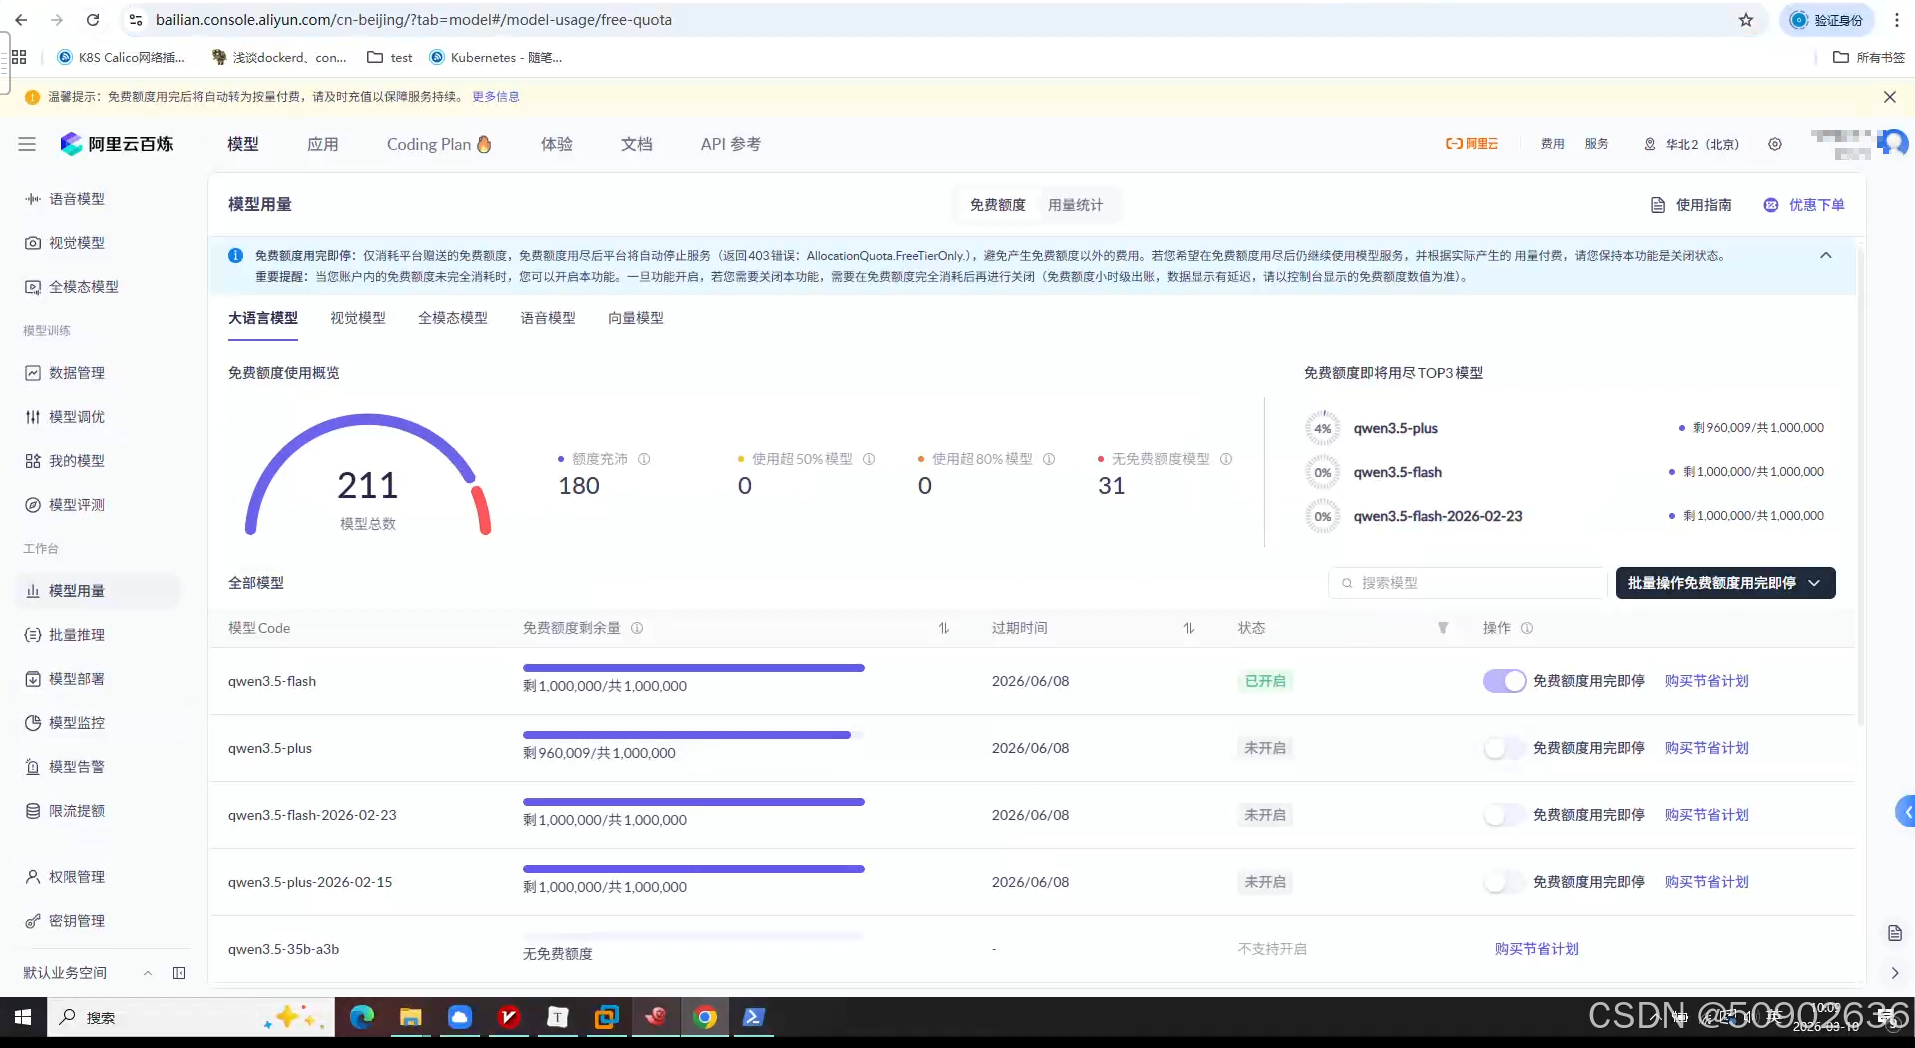Click 购买节省计划 for qwen3.5-35b-a3b
Viewport: 1915px width, 1048px height.
(1537, 949)
